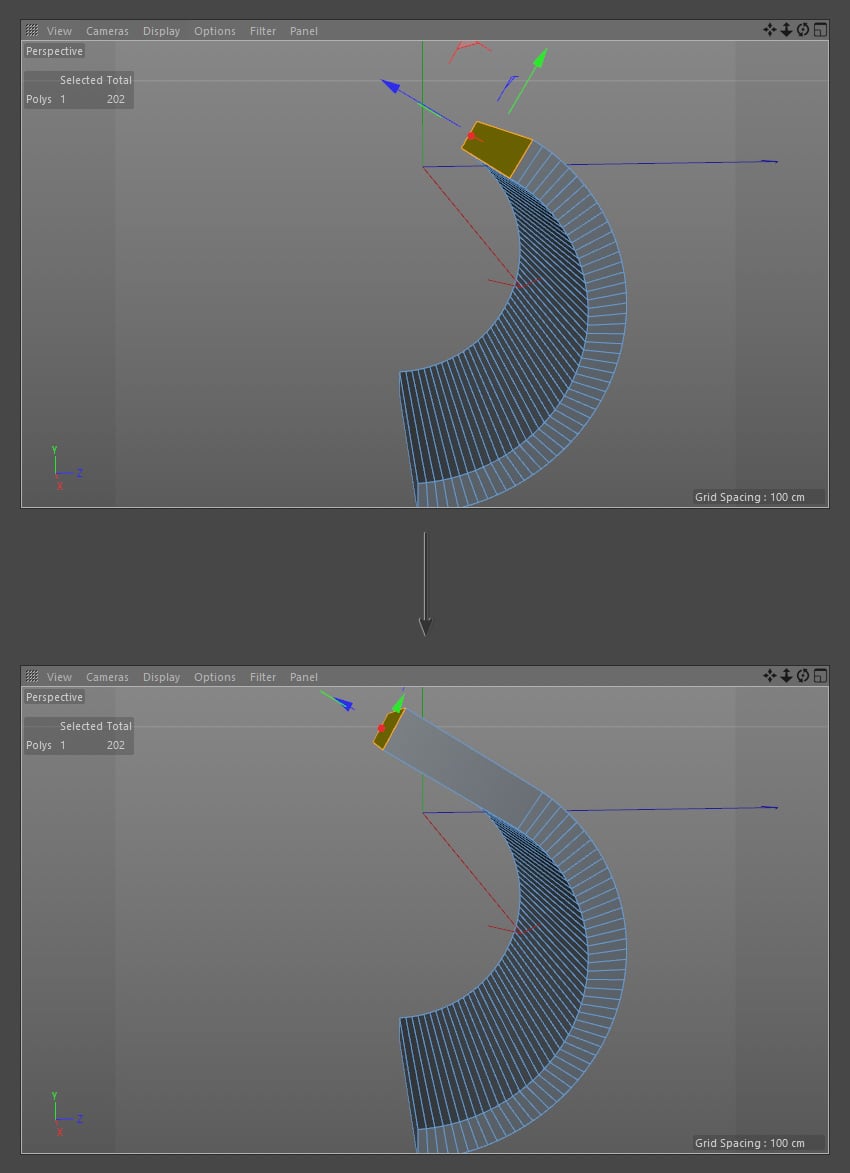Image resolution: width=850 pixels, height=1173 pixels.
Task: Click the grip handle icon of top viewport
Action: 31,31
